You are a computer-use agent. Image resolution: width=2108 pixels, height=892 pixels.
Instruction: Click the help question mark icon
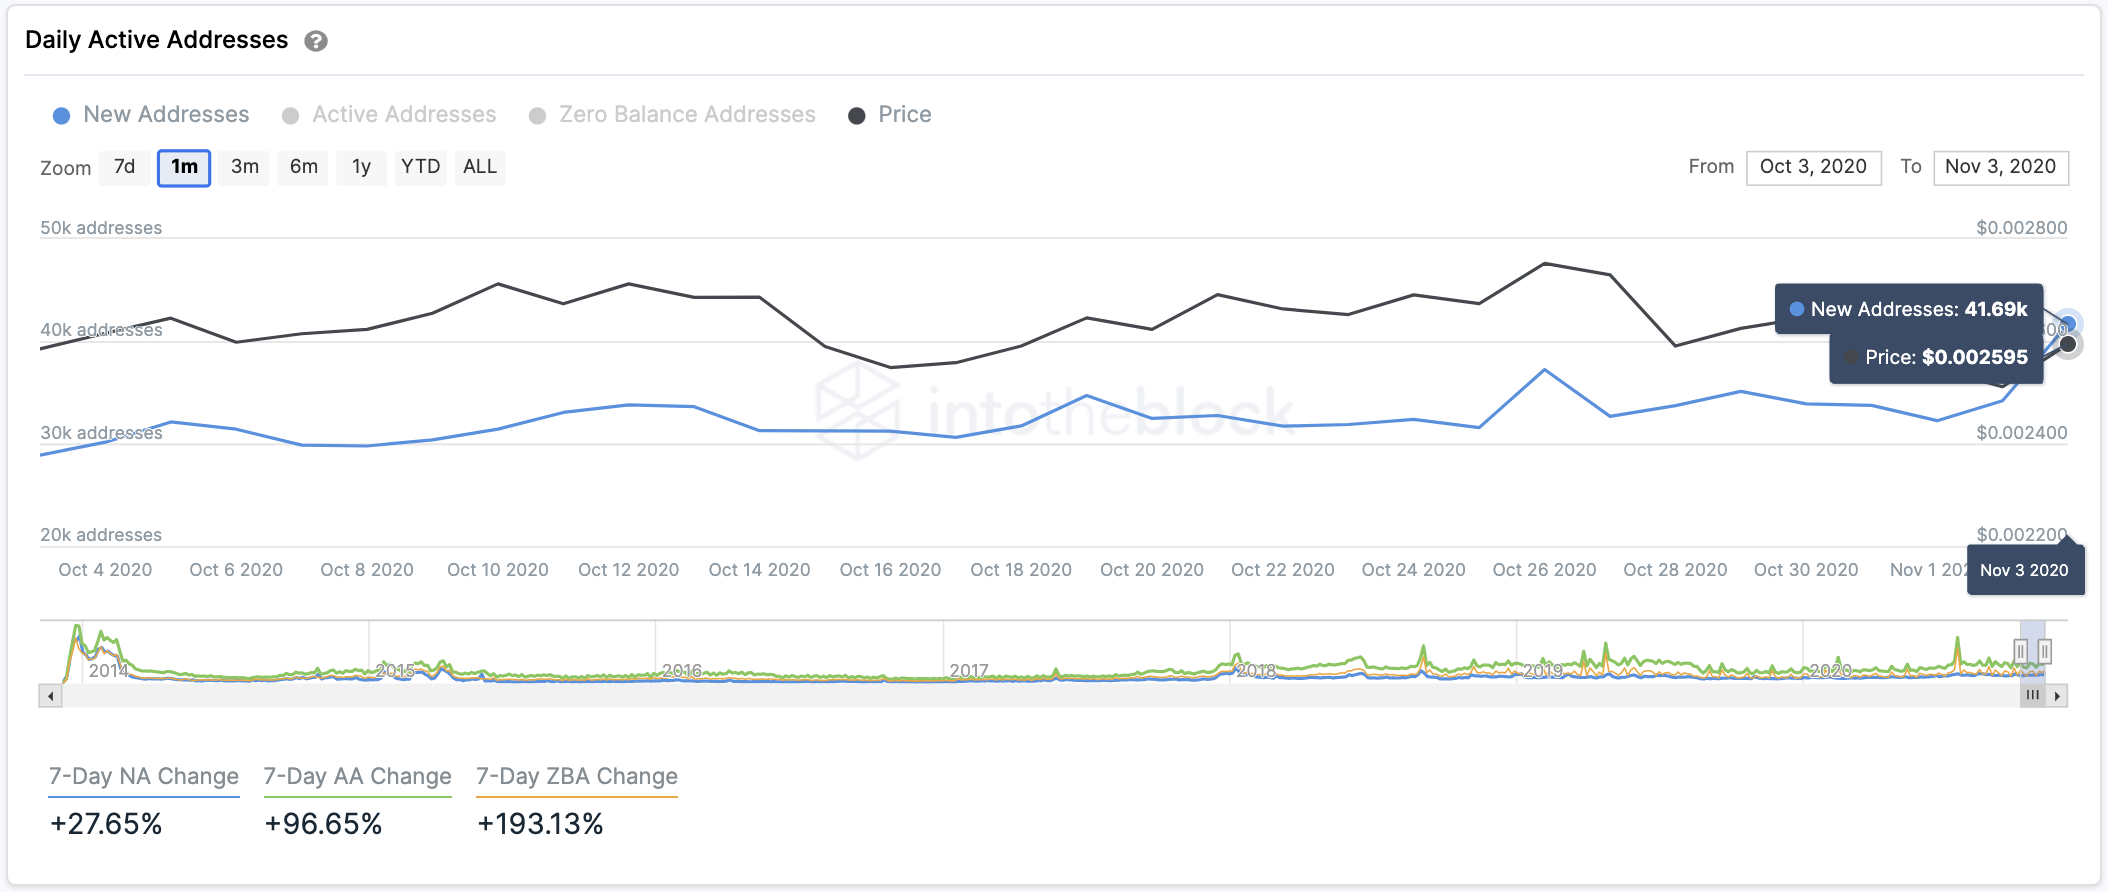tap(316, 41)
